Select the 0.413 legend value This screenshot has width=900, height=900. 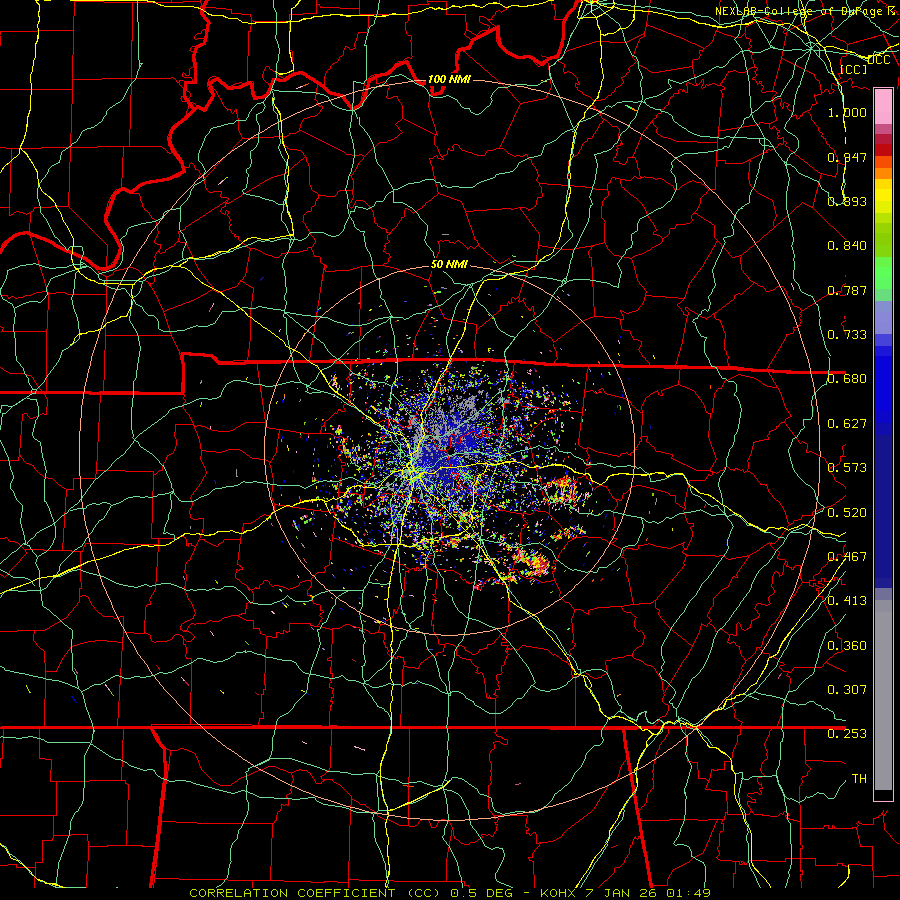[847, 601]
